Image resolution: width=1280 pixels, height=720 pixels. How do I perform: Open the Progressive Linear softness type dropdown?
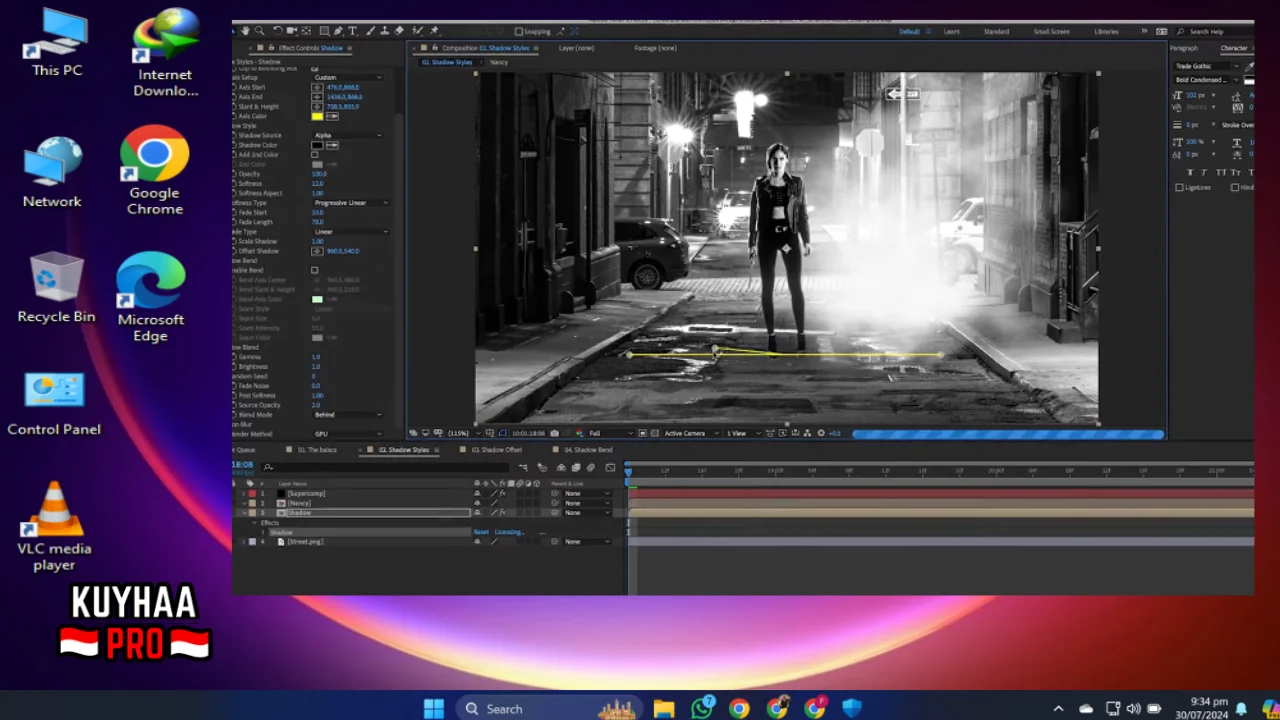coord(350,203)
